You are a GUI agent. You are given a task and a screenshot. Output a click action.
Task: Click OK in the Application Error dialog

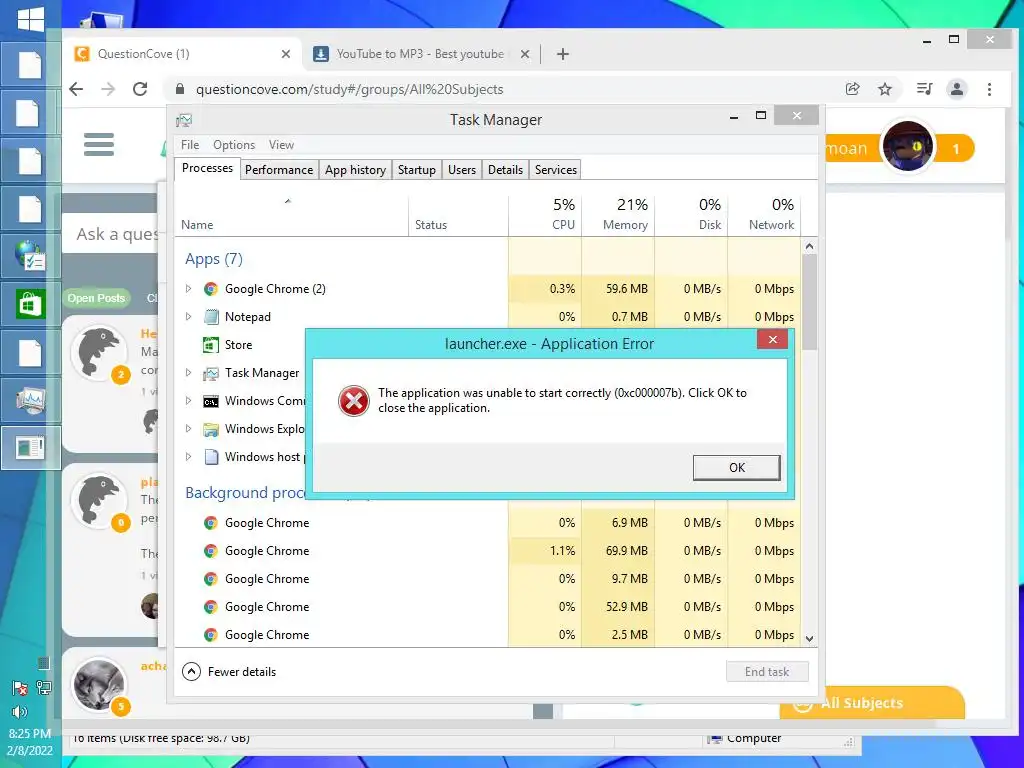point(736,468)
